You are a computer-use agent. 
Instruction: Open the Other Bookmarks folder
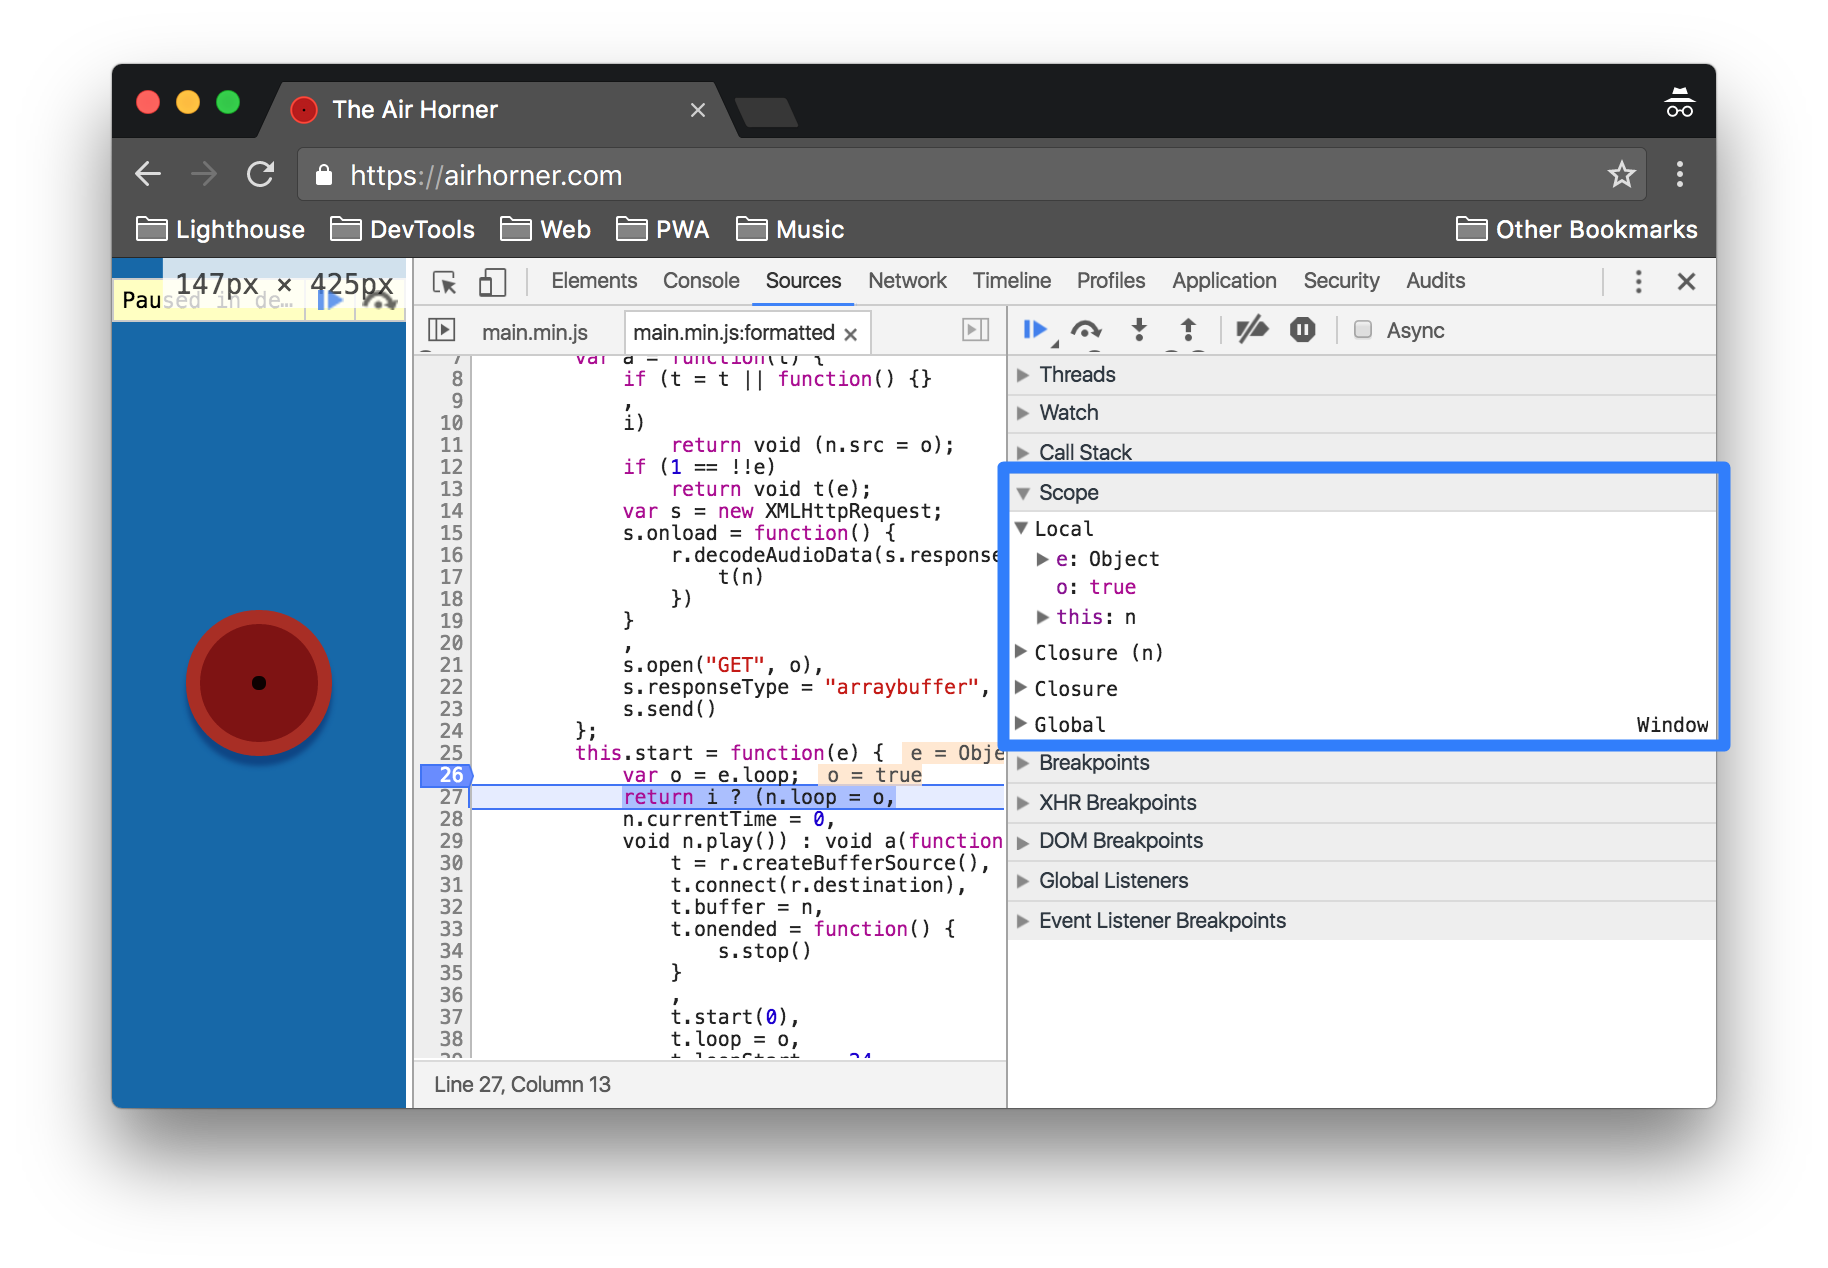pos(1576,230)
